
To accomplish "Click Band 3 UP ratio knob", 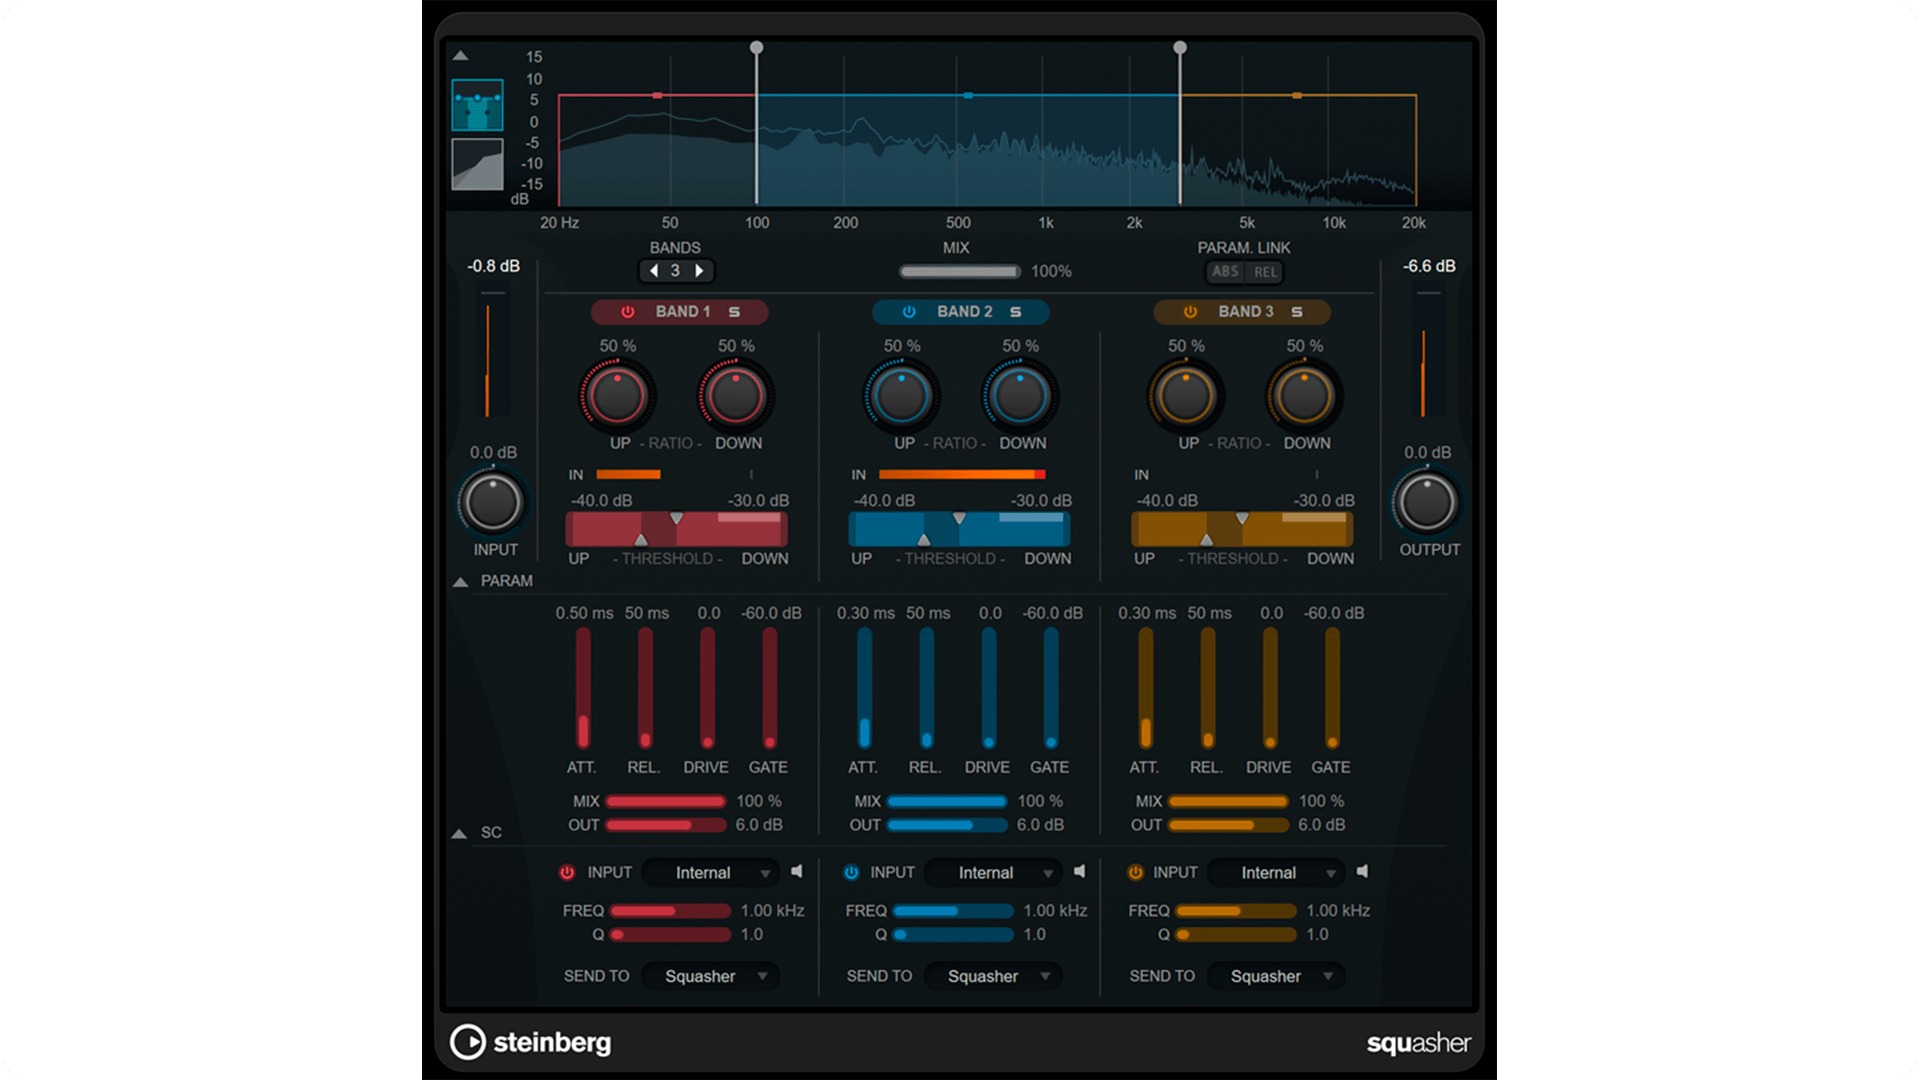I will [1185, 396].
